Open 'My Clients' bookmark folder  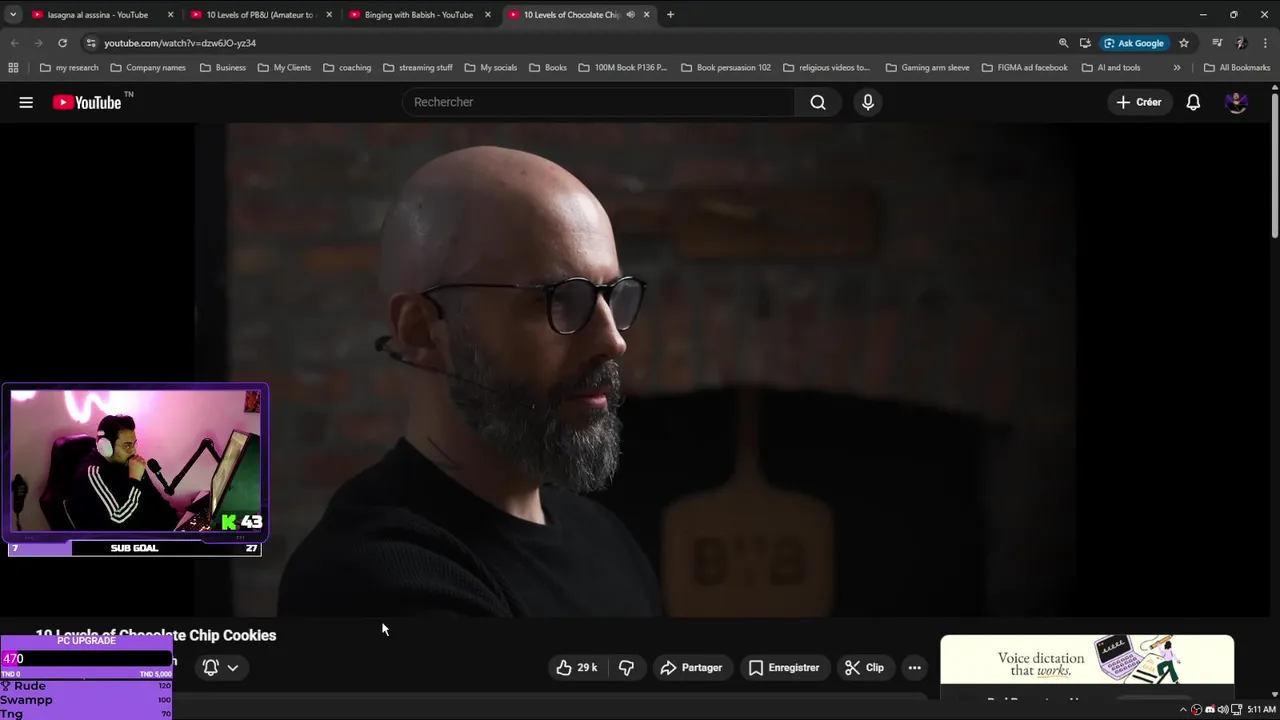coord(284,68)
